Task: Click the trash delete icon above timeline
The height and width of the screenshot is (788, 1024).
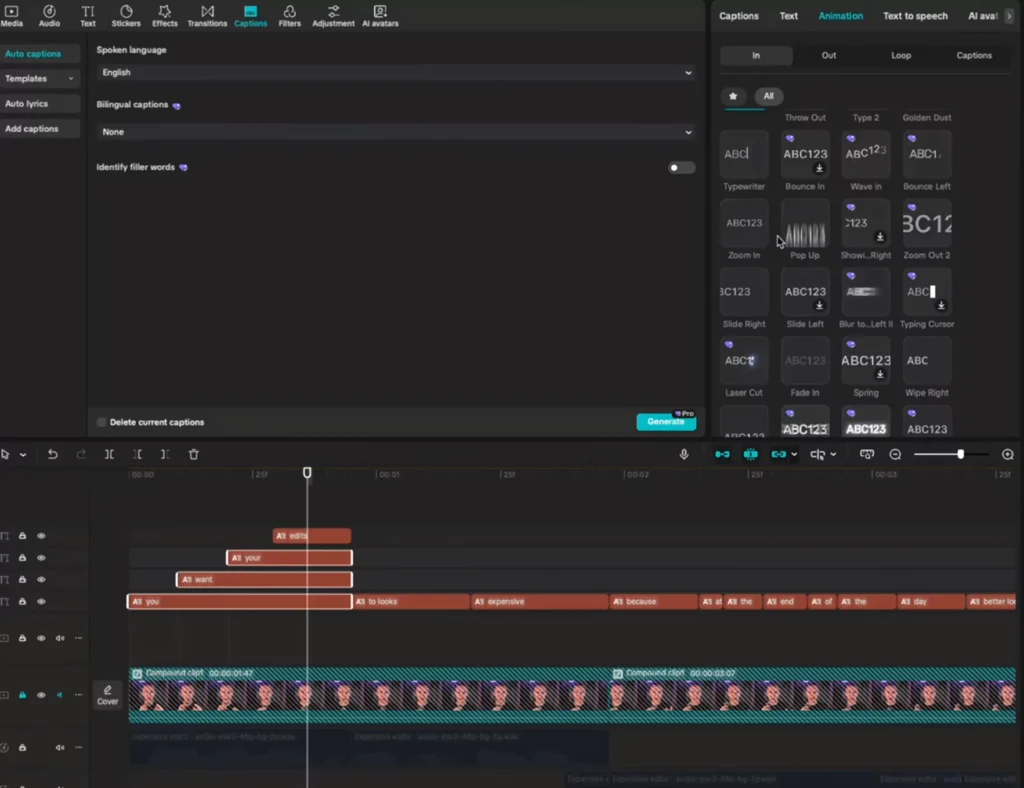Action: click(193, 454)
